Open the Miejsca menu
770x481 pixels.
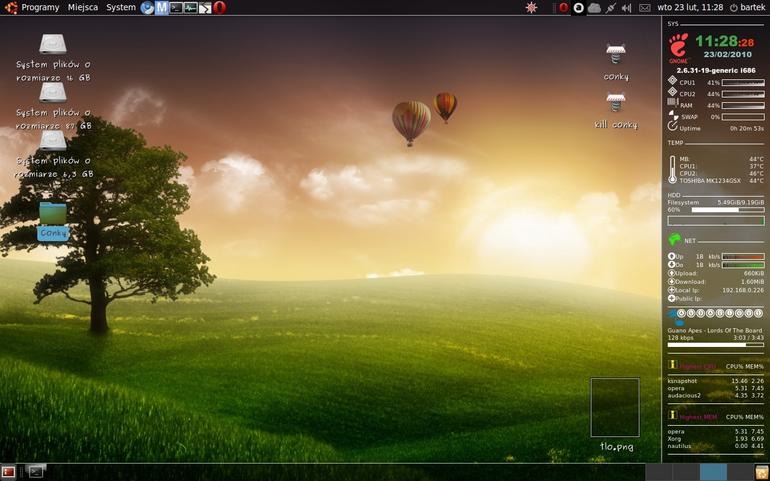[82, 7]
